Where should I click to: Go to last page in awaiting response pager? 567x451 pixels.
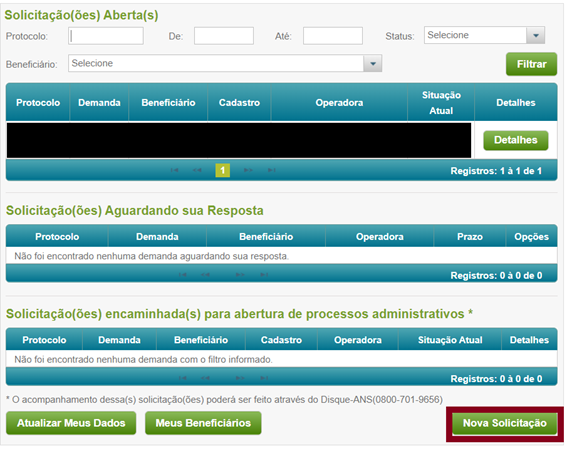[x=264, y=275]
